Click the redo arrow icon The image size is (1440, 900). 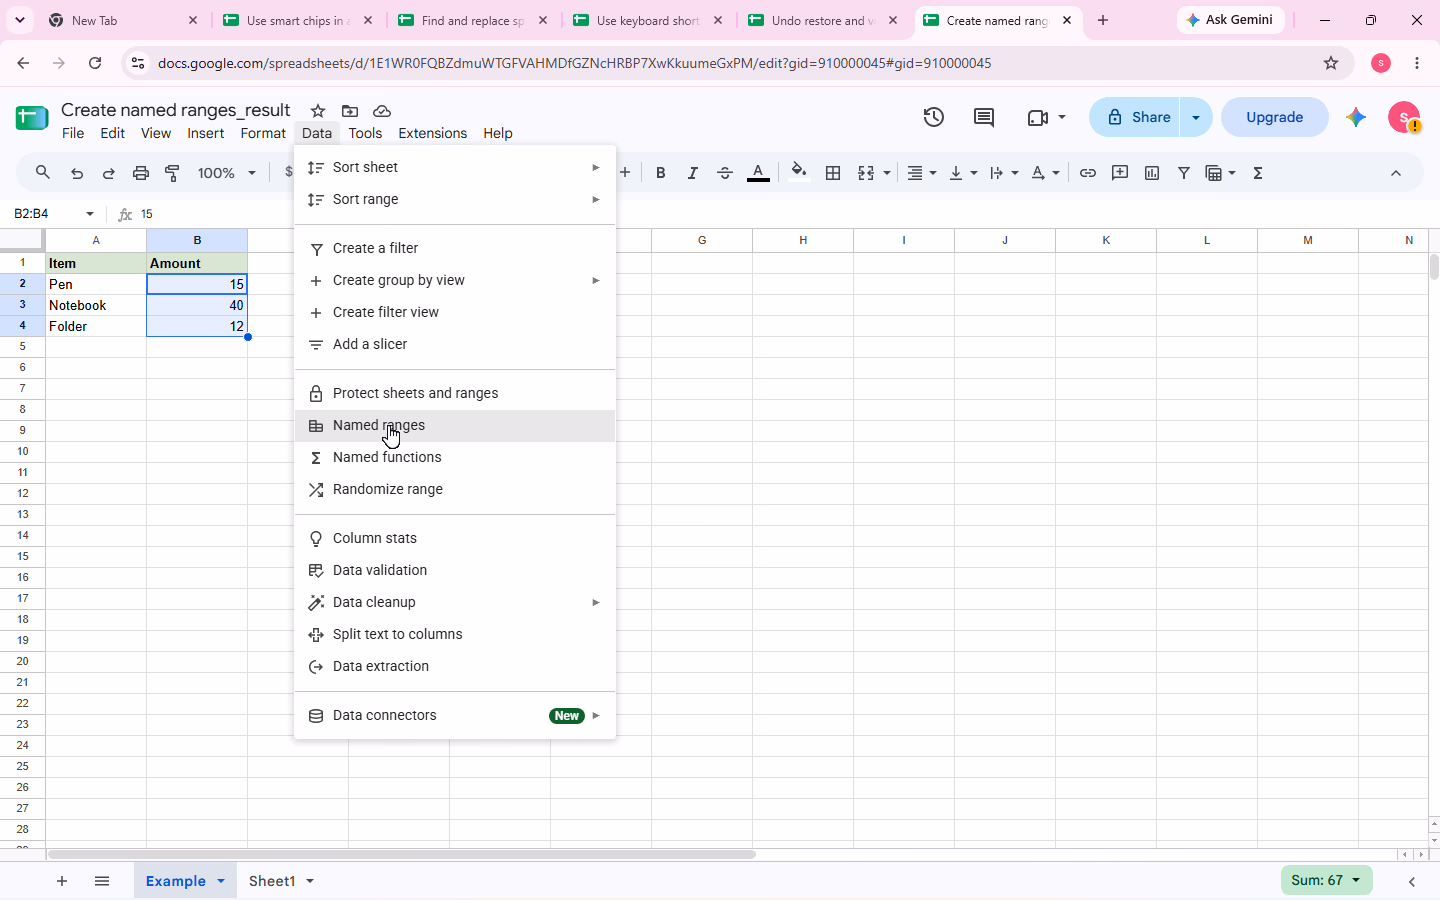[x=109, y=173]
